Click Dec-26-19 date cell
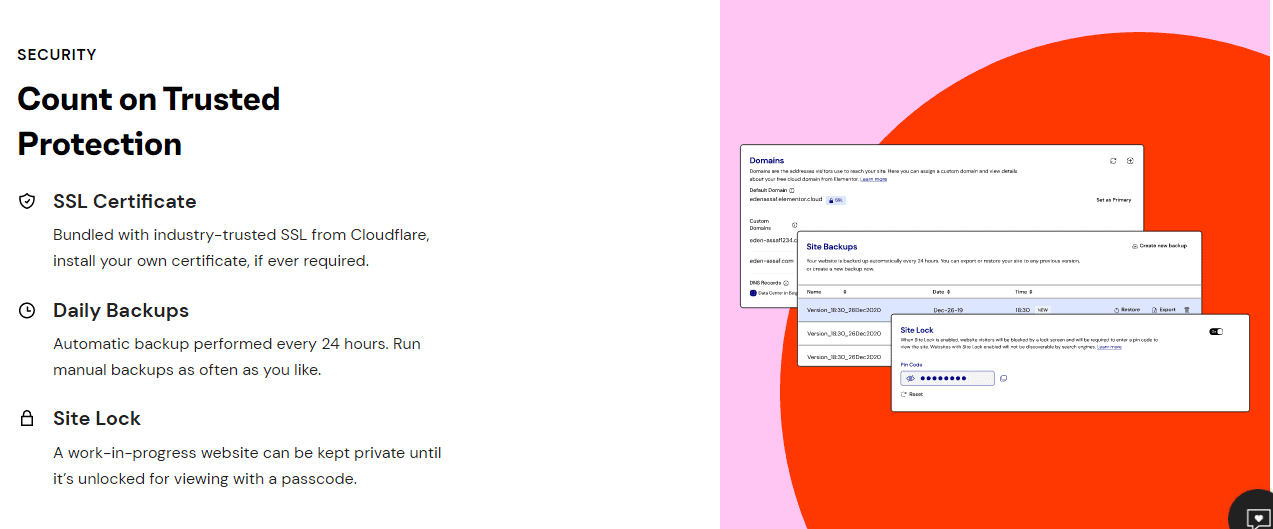Viewport: 1273px width, 529px height. point(948,310)
